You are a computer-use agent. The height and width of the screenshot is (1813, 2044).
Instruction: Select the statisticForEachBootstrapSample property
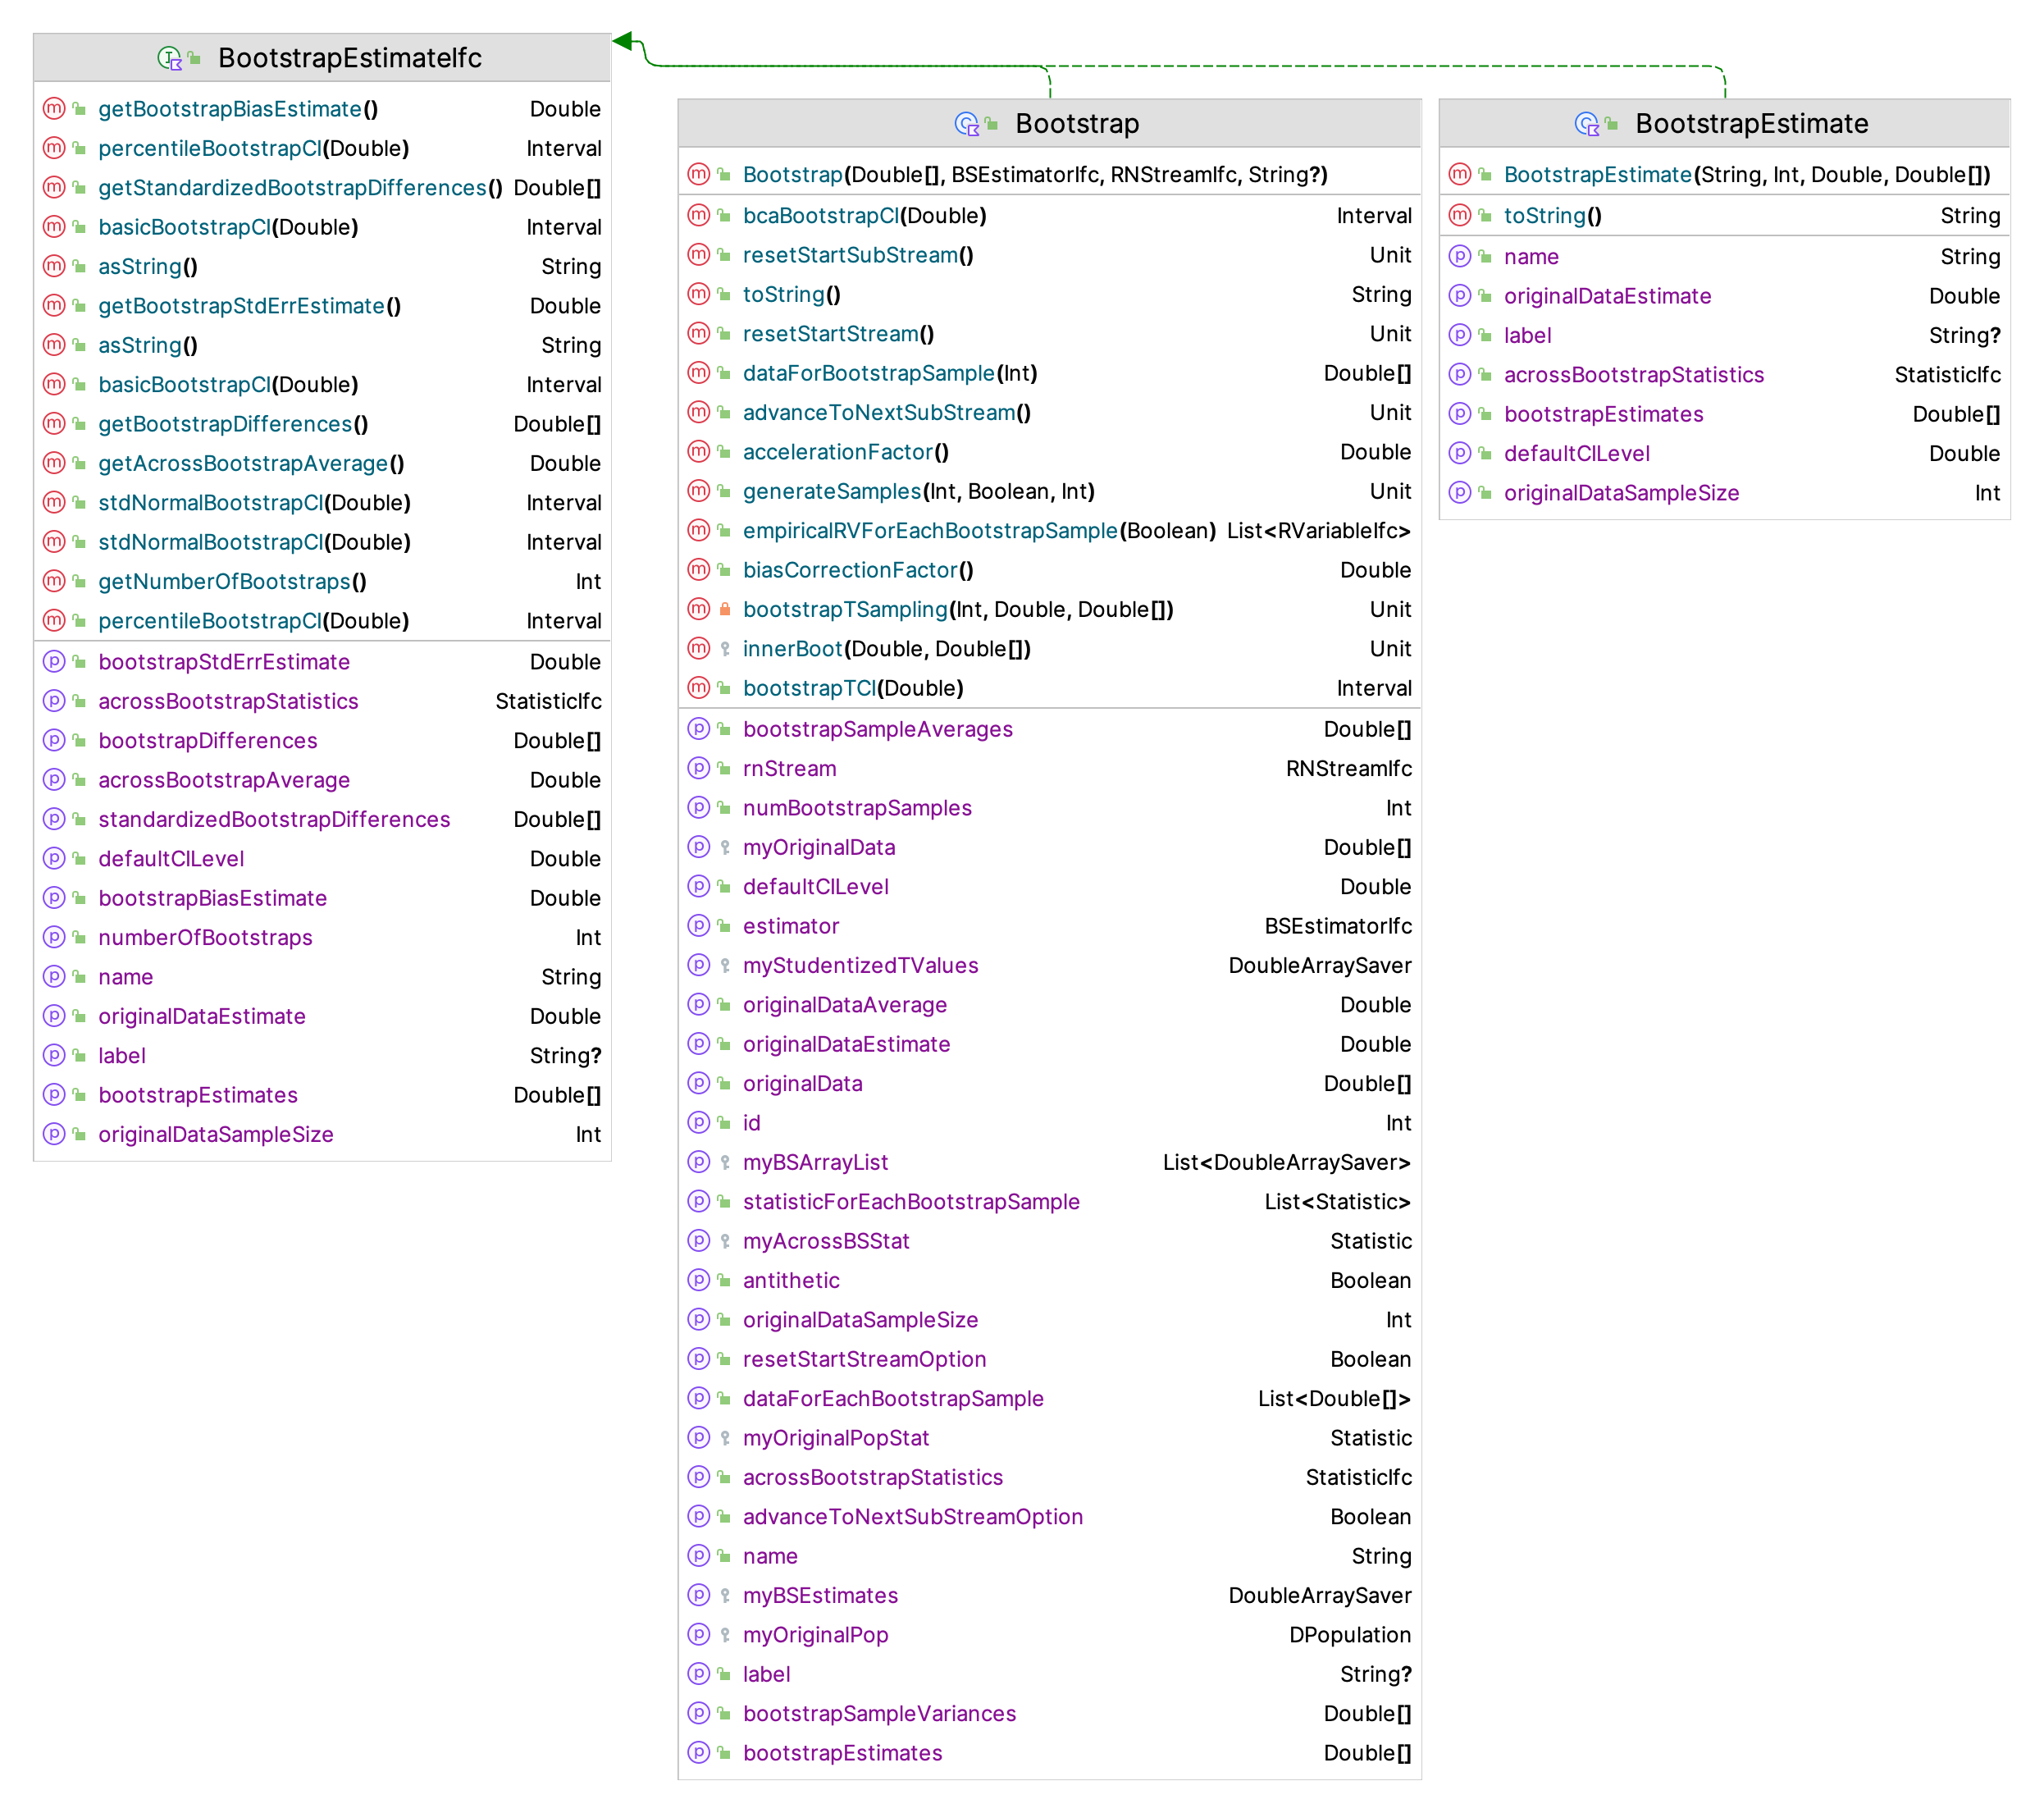point(911,1202)
